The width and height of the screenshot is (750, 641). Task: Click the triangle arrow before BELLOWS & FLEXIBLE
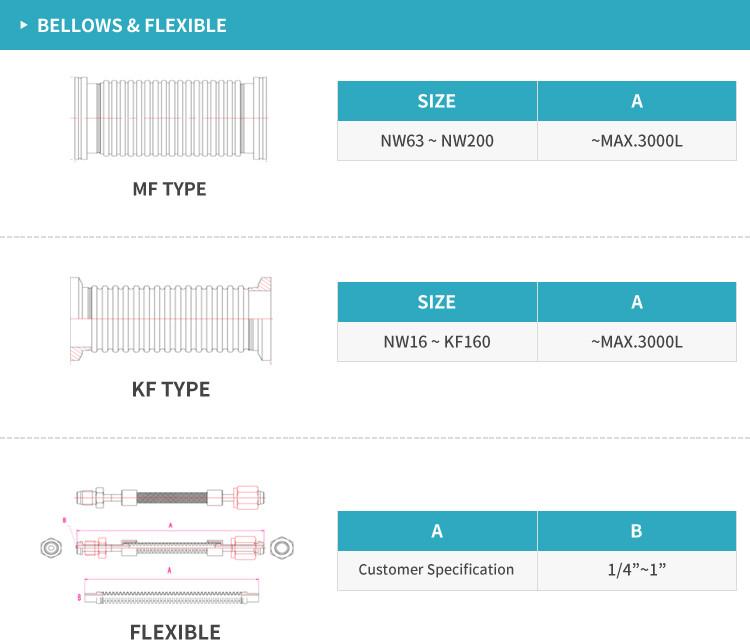click(24, 25)
